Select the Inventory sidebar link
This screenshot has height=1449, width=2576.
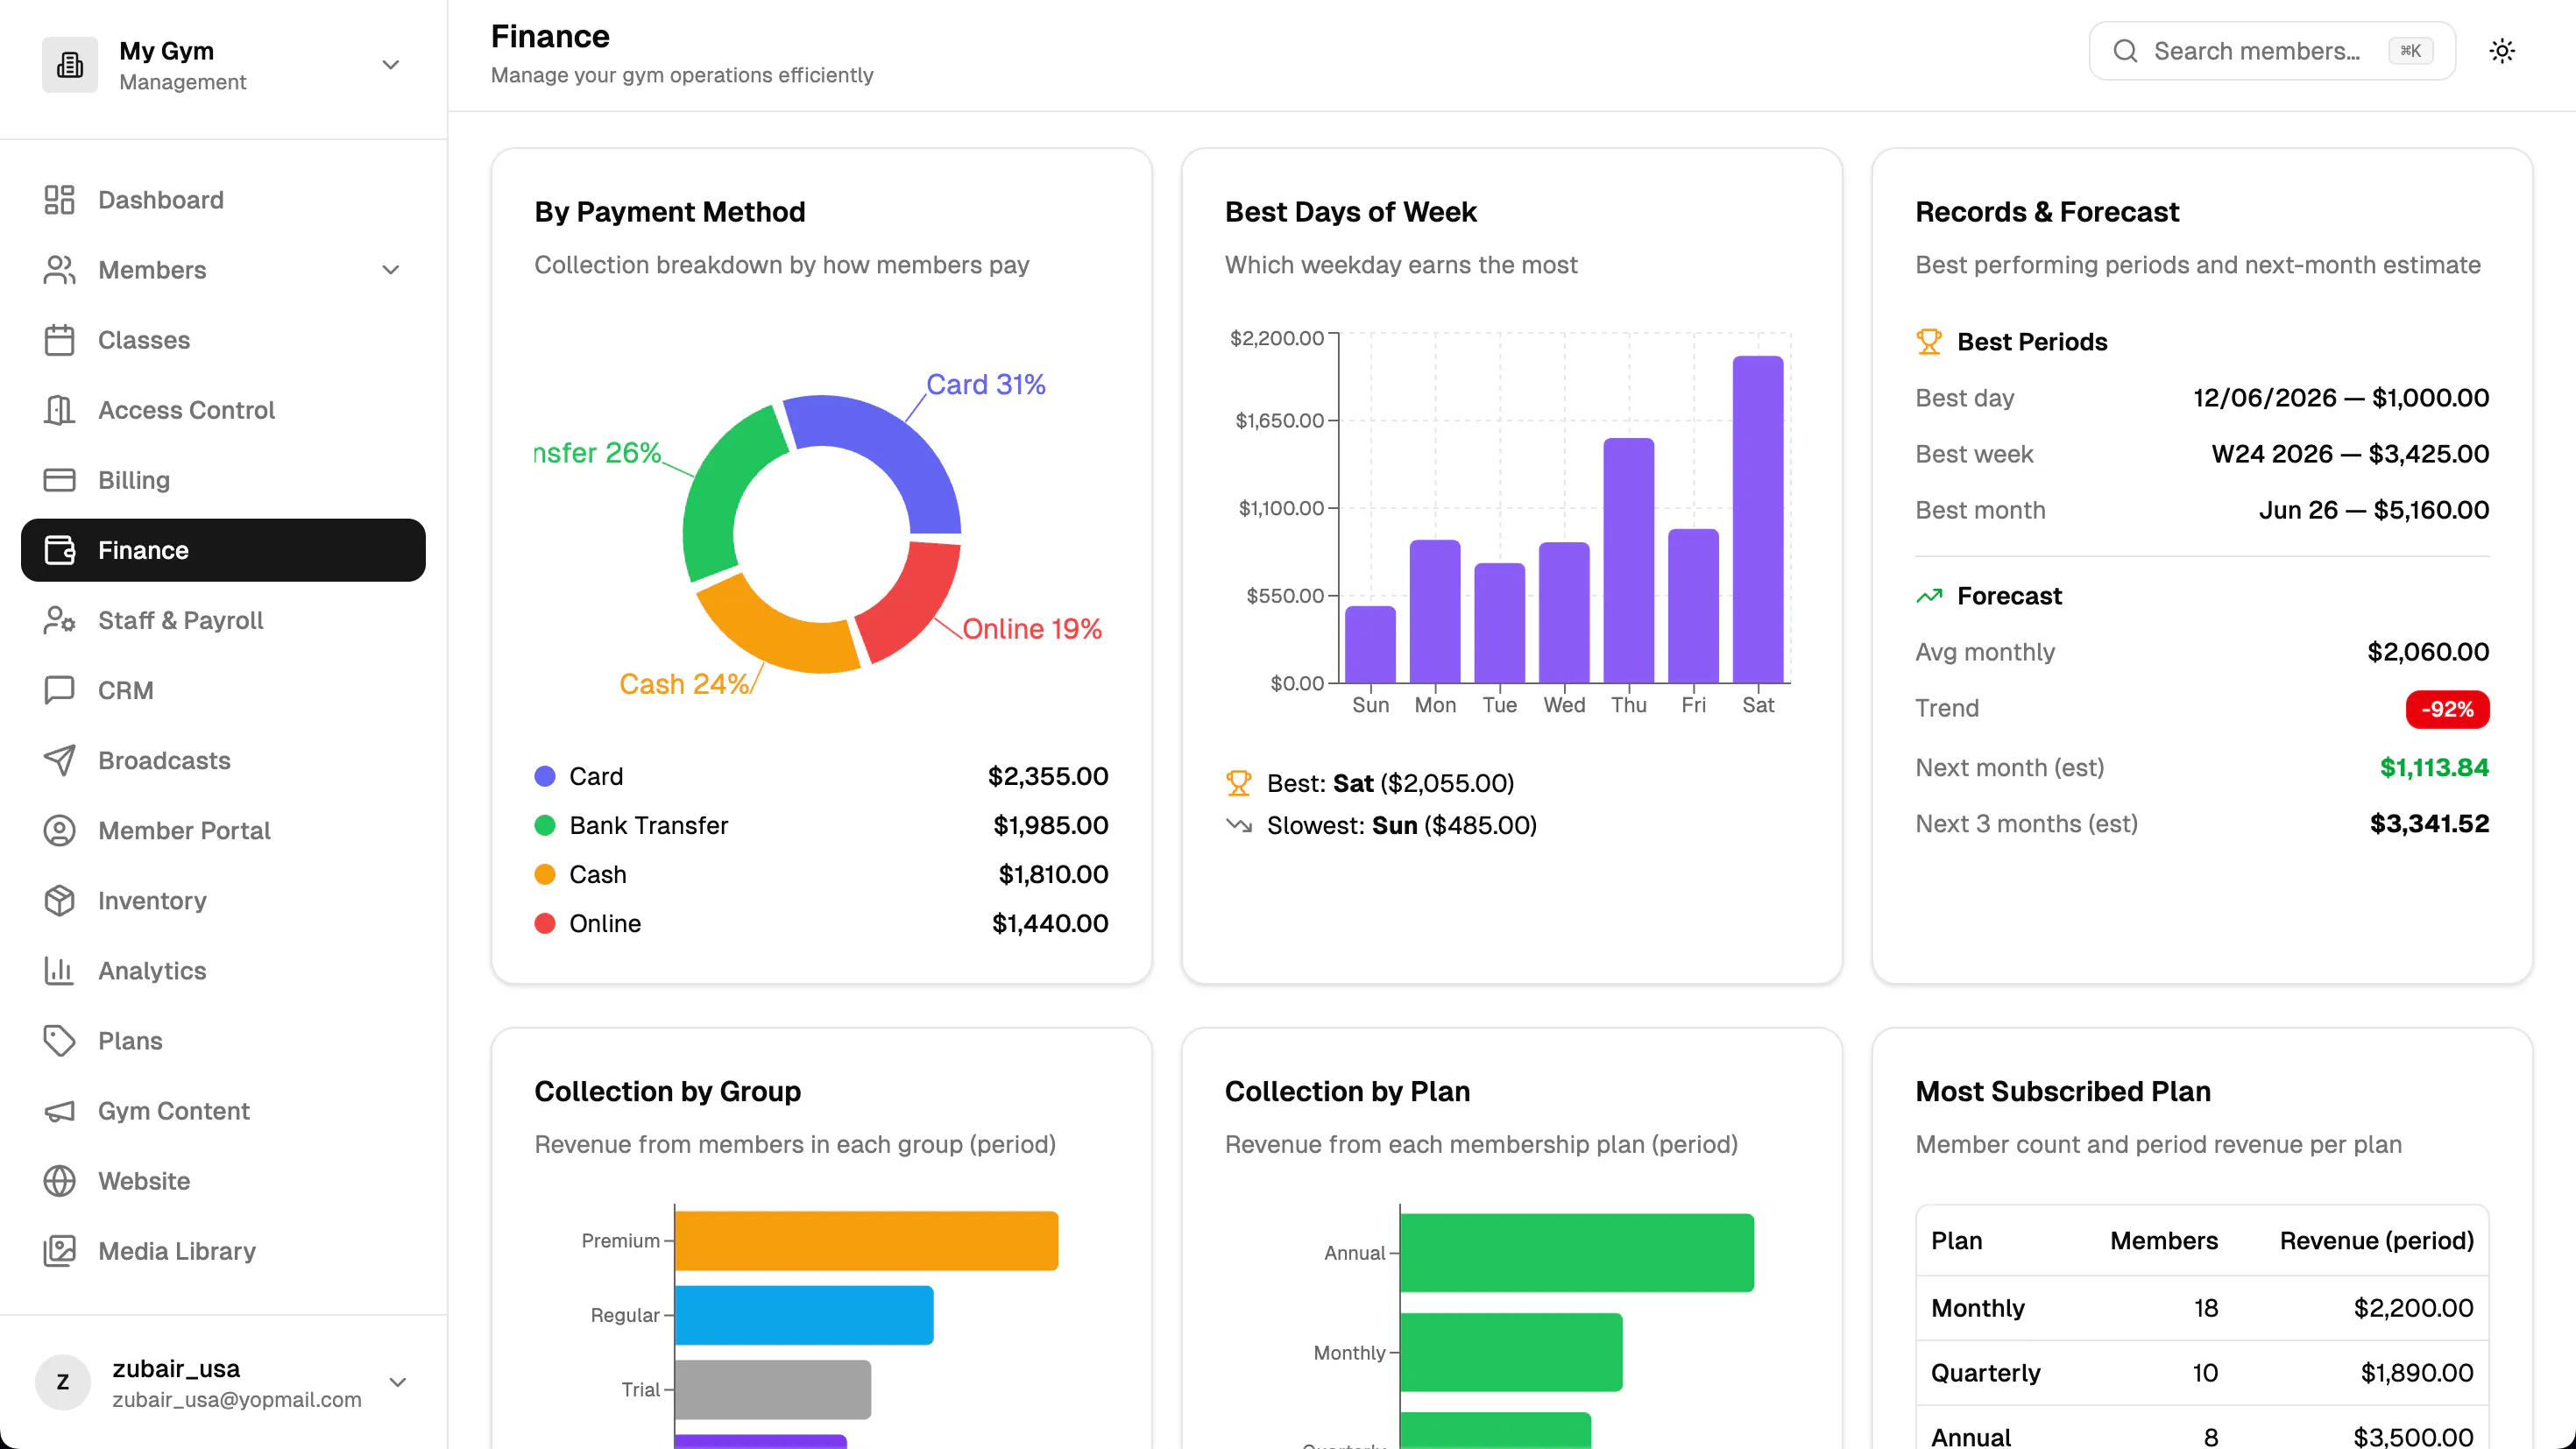coord(223,900)
